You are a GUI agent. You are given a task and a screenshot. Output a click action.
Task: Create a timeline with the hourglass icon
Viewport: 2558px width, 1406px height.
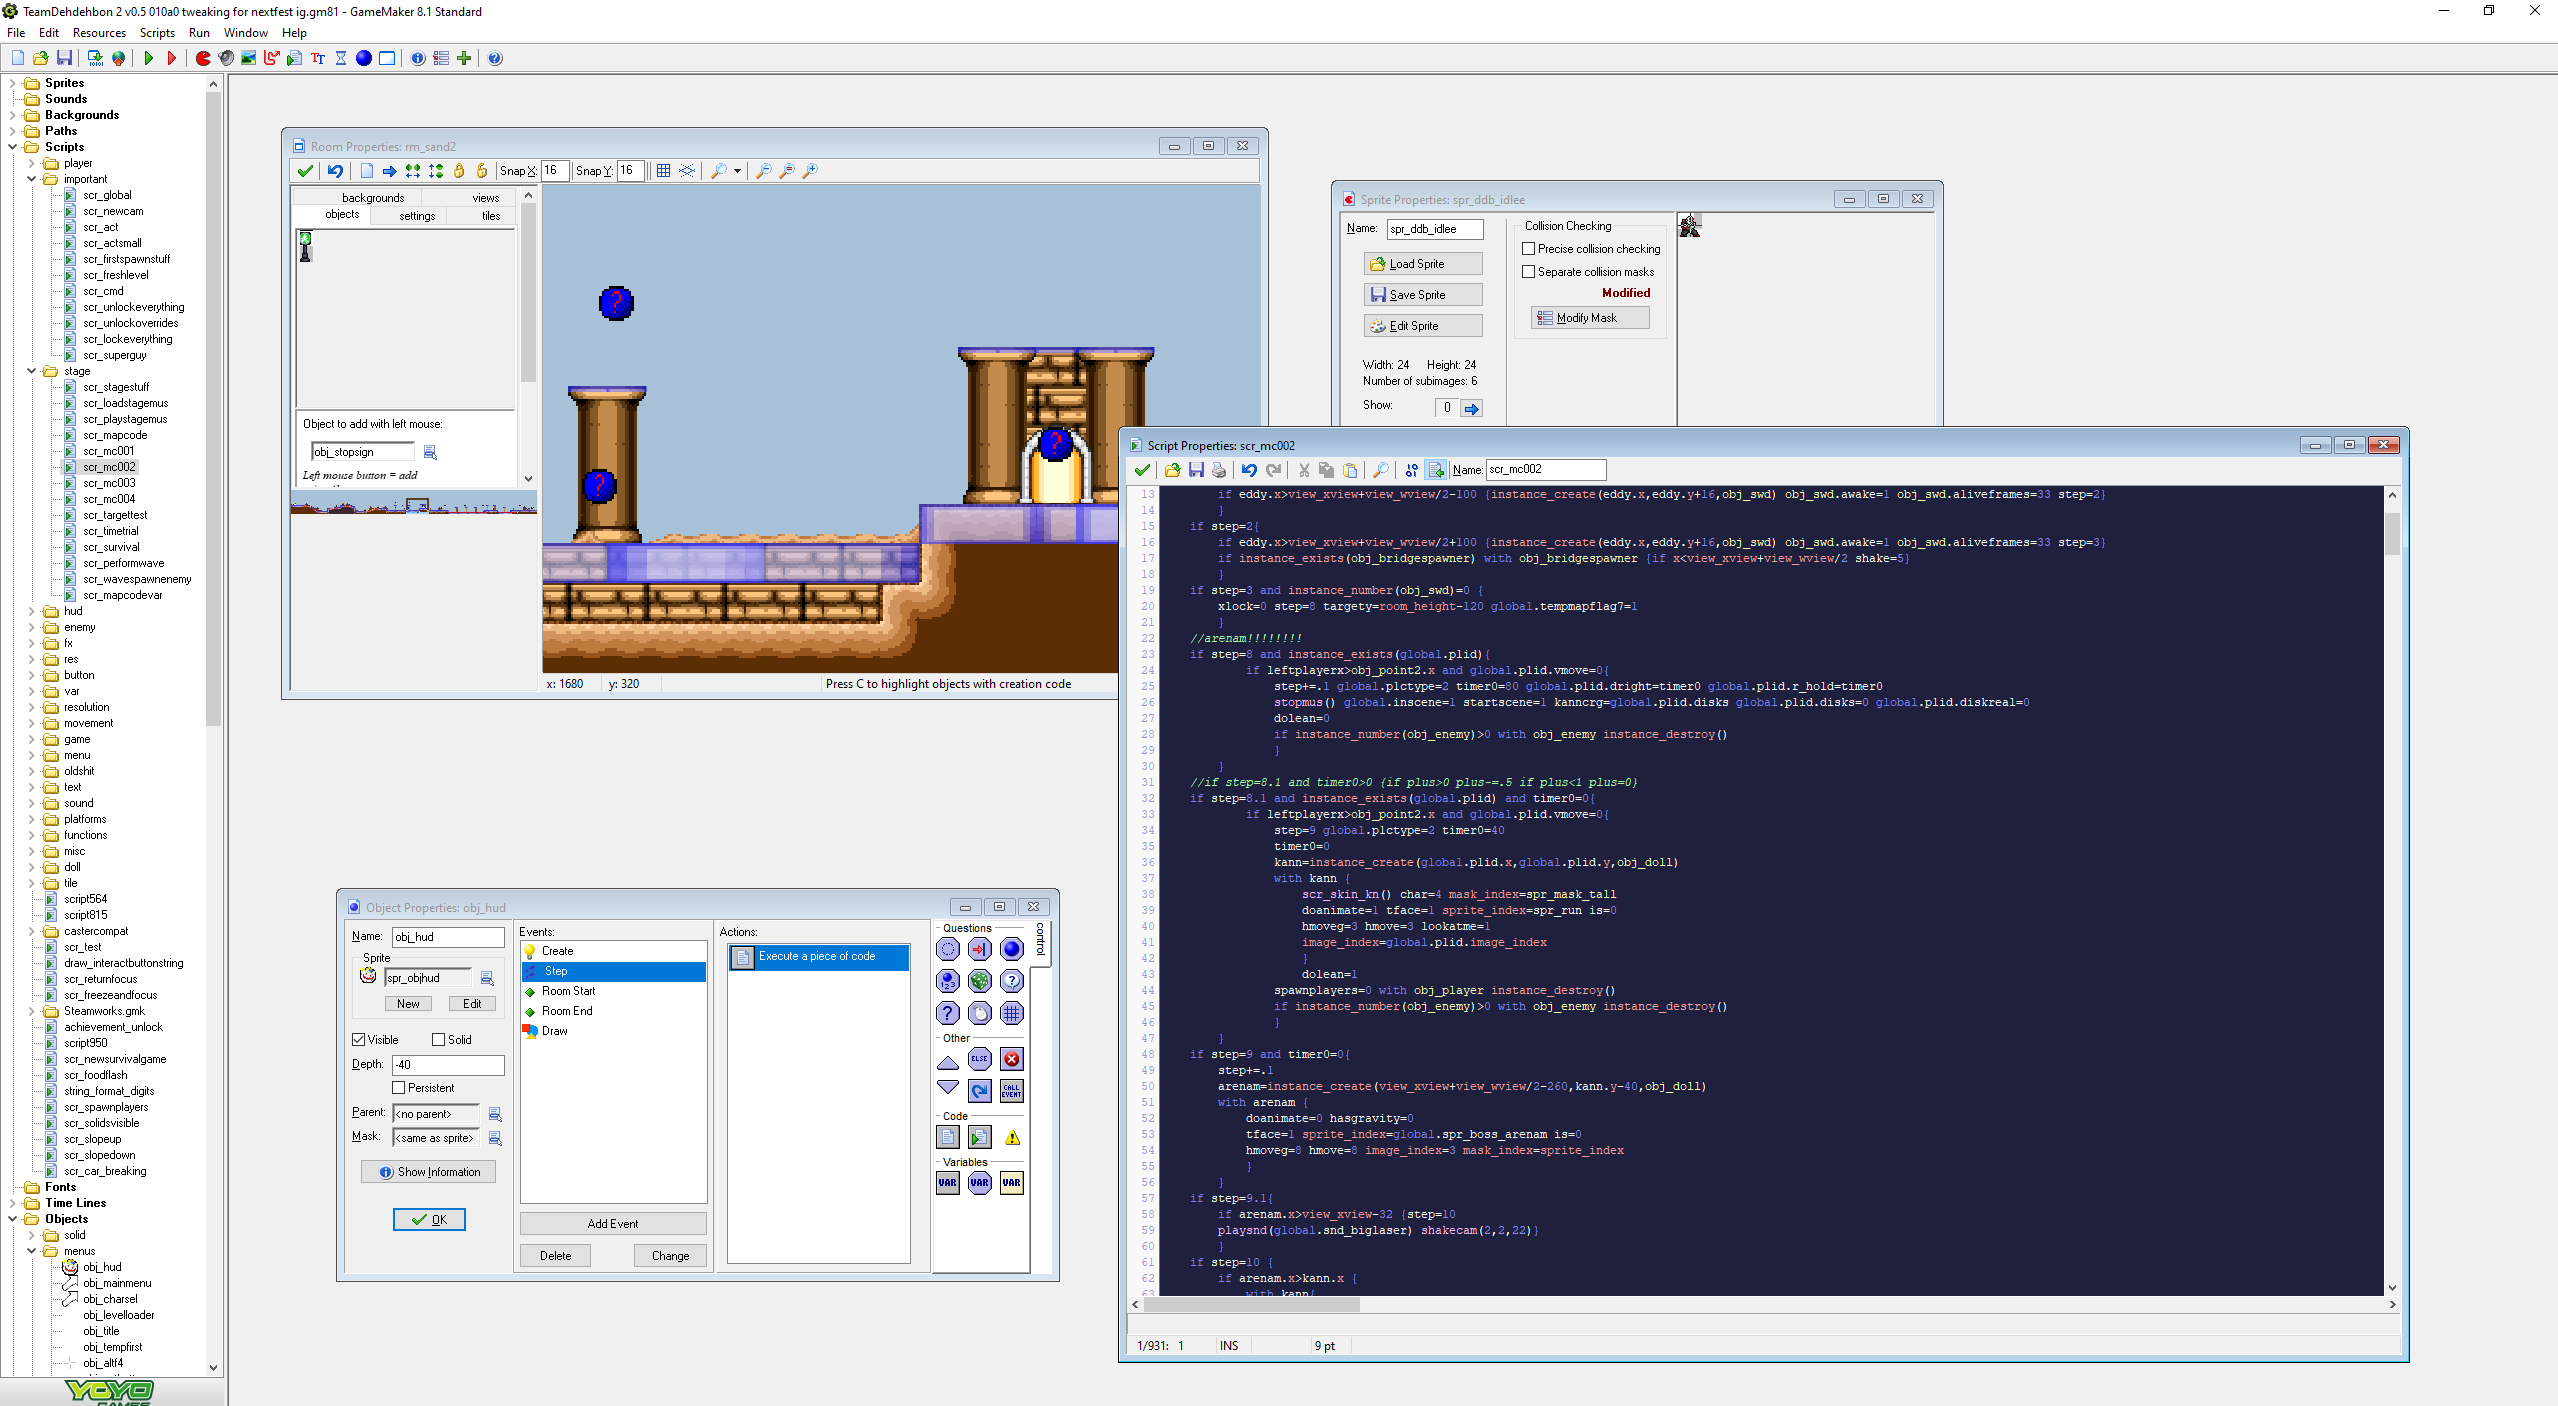pos(341,58)
